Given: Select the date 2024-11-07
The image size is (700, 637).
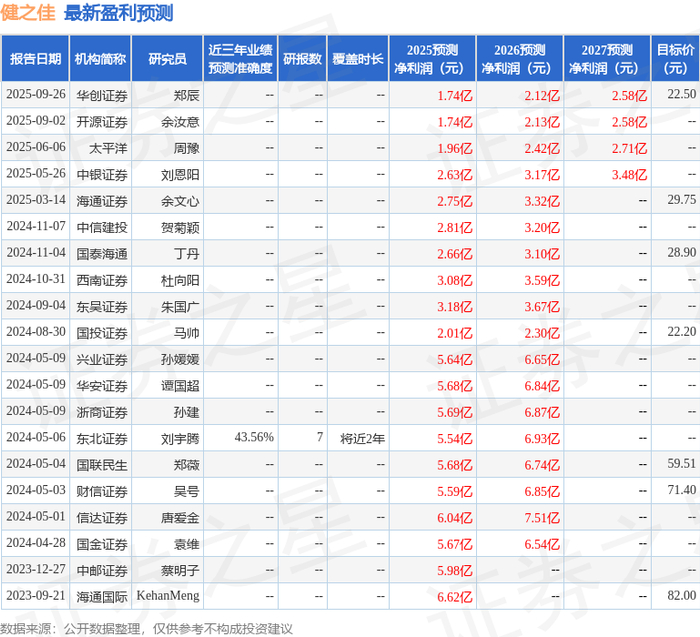Looking at the screenshot, I should (36, 226).
